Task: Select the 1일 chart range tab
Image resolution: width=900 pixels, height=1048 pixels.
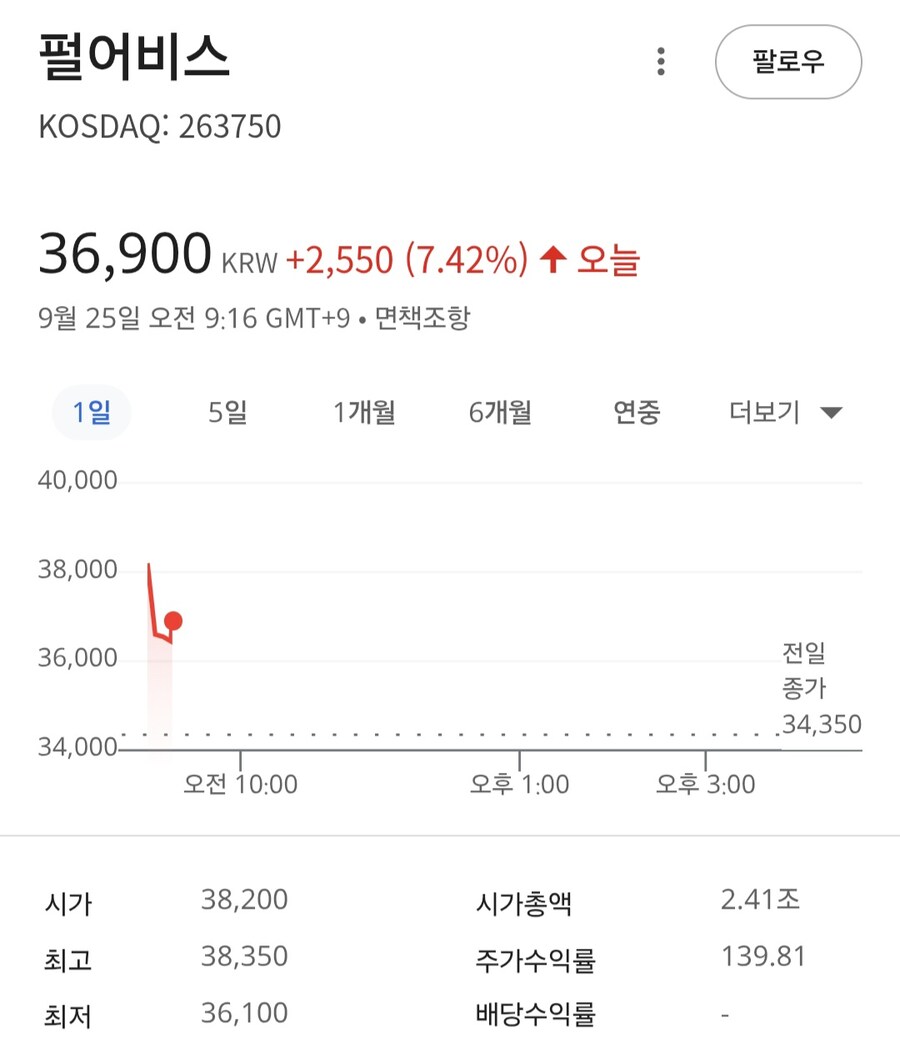Action: click(x=91, y=412)
